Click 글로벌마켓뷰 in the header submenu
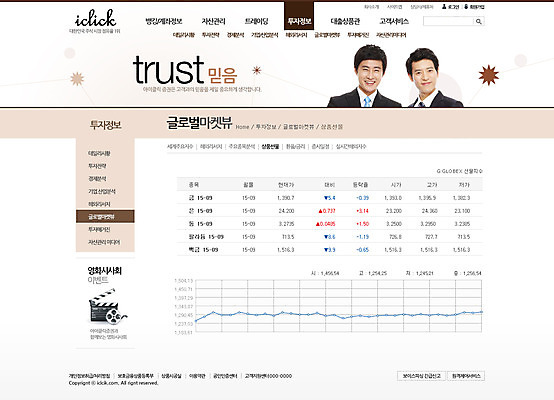Viewport: 554px width, 400px height. coord(327,35)
